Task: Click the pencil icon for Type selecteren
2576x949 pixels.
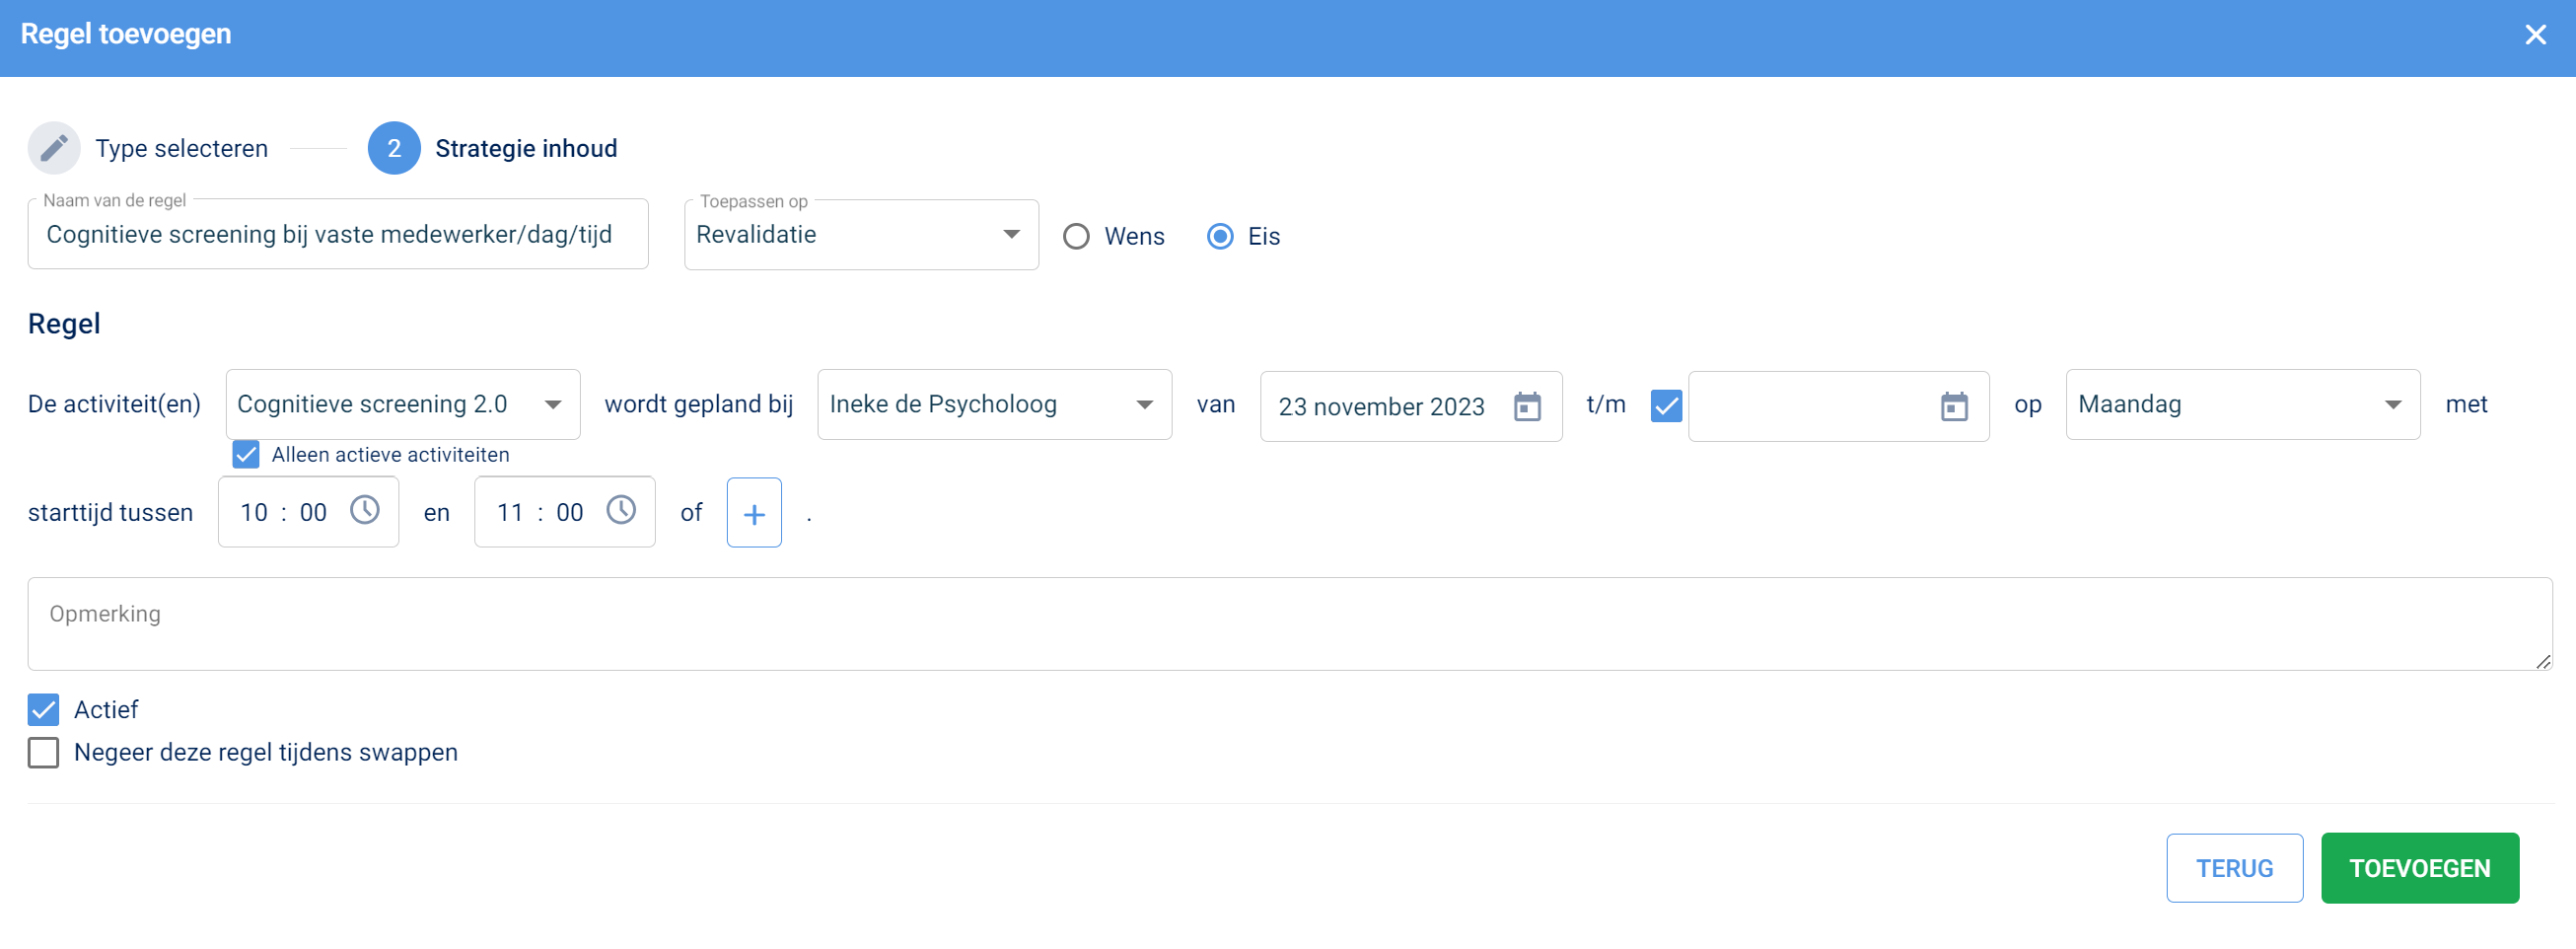Action: coord(54,148)
